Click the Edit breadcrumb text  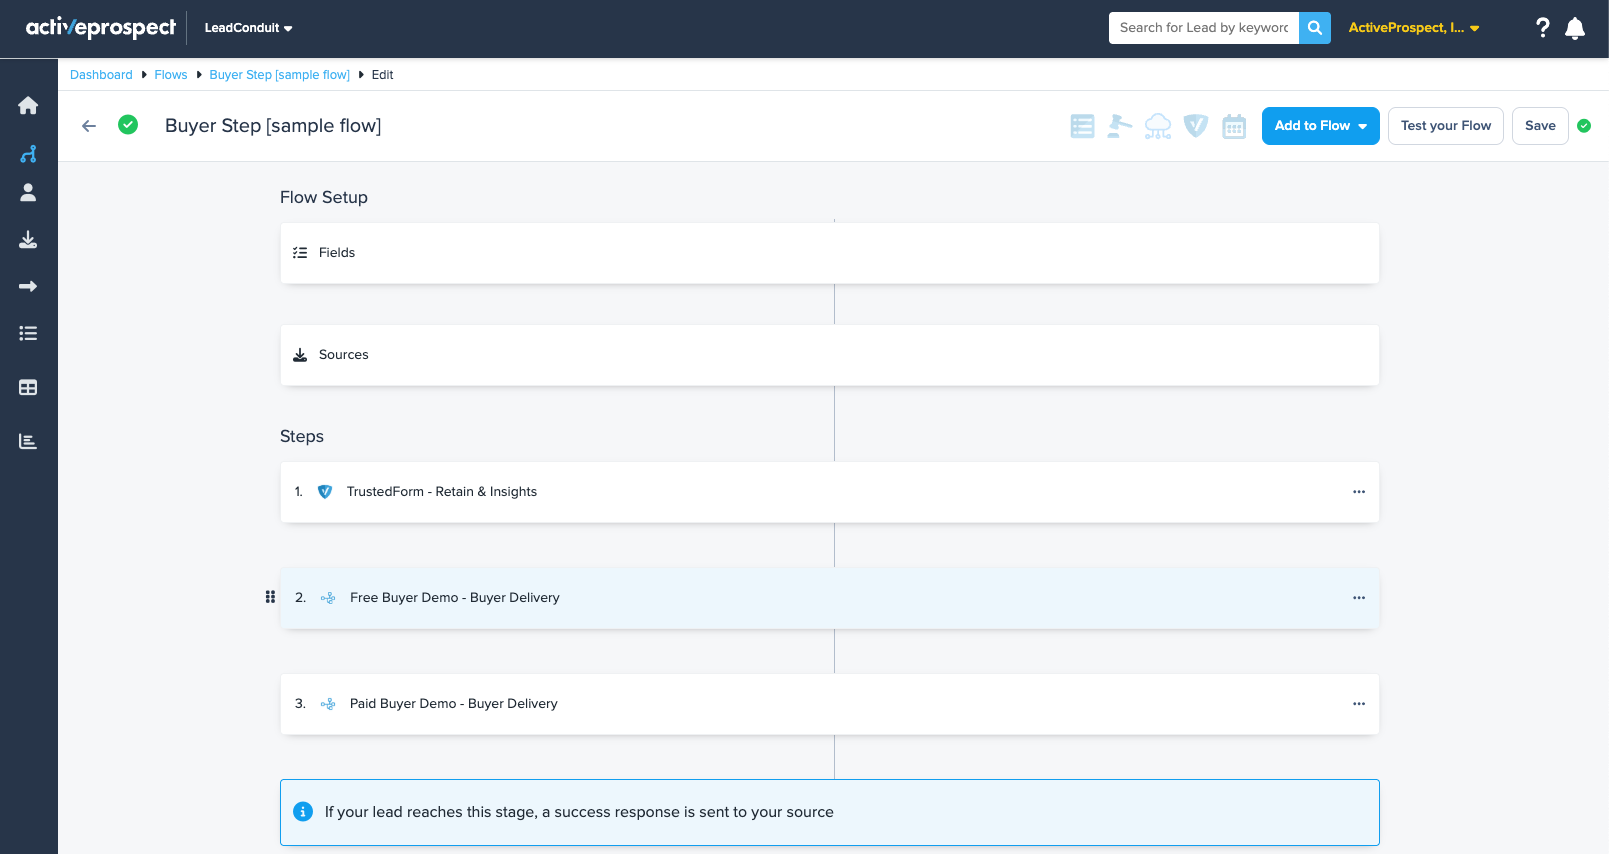tap(383, 75)
